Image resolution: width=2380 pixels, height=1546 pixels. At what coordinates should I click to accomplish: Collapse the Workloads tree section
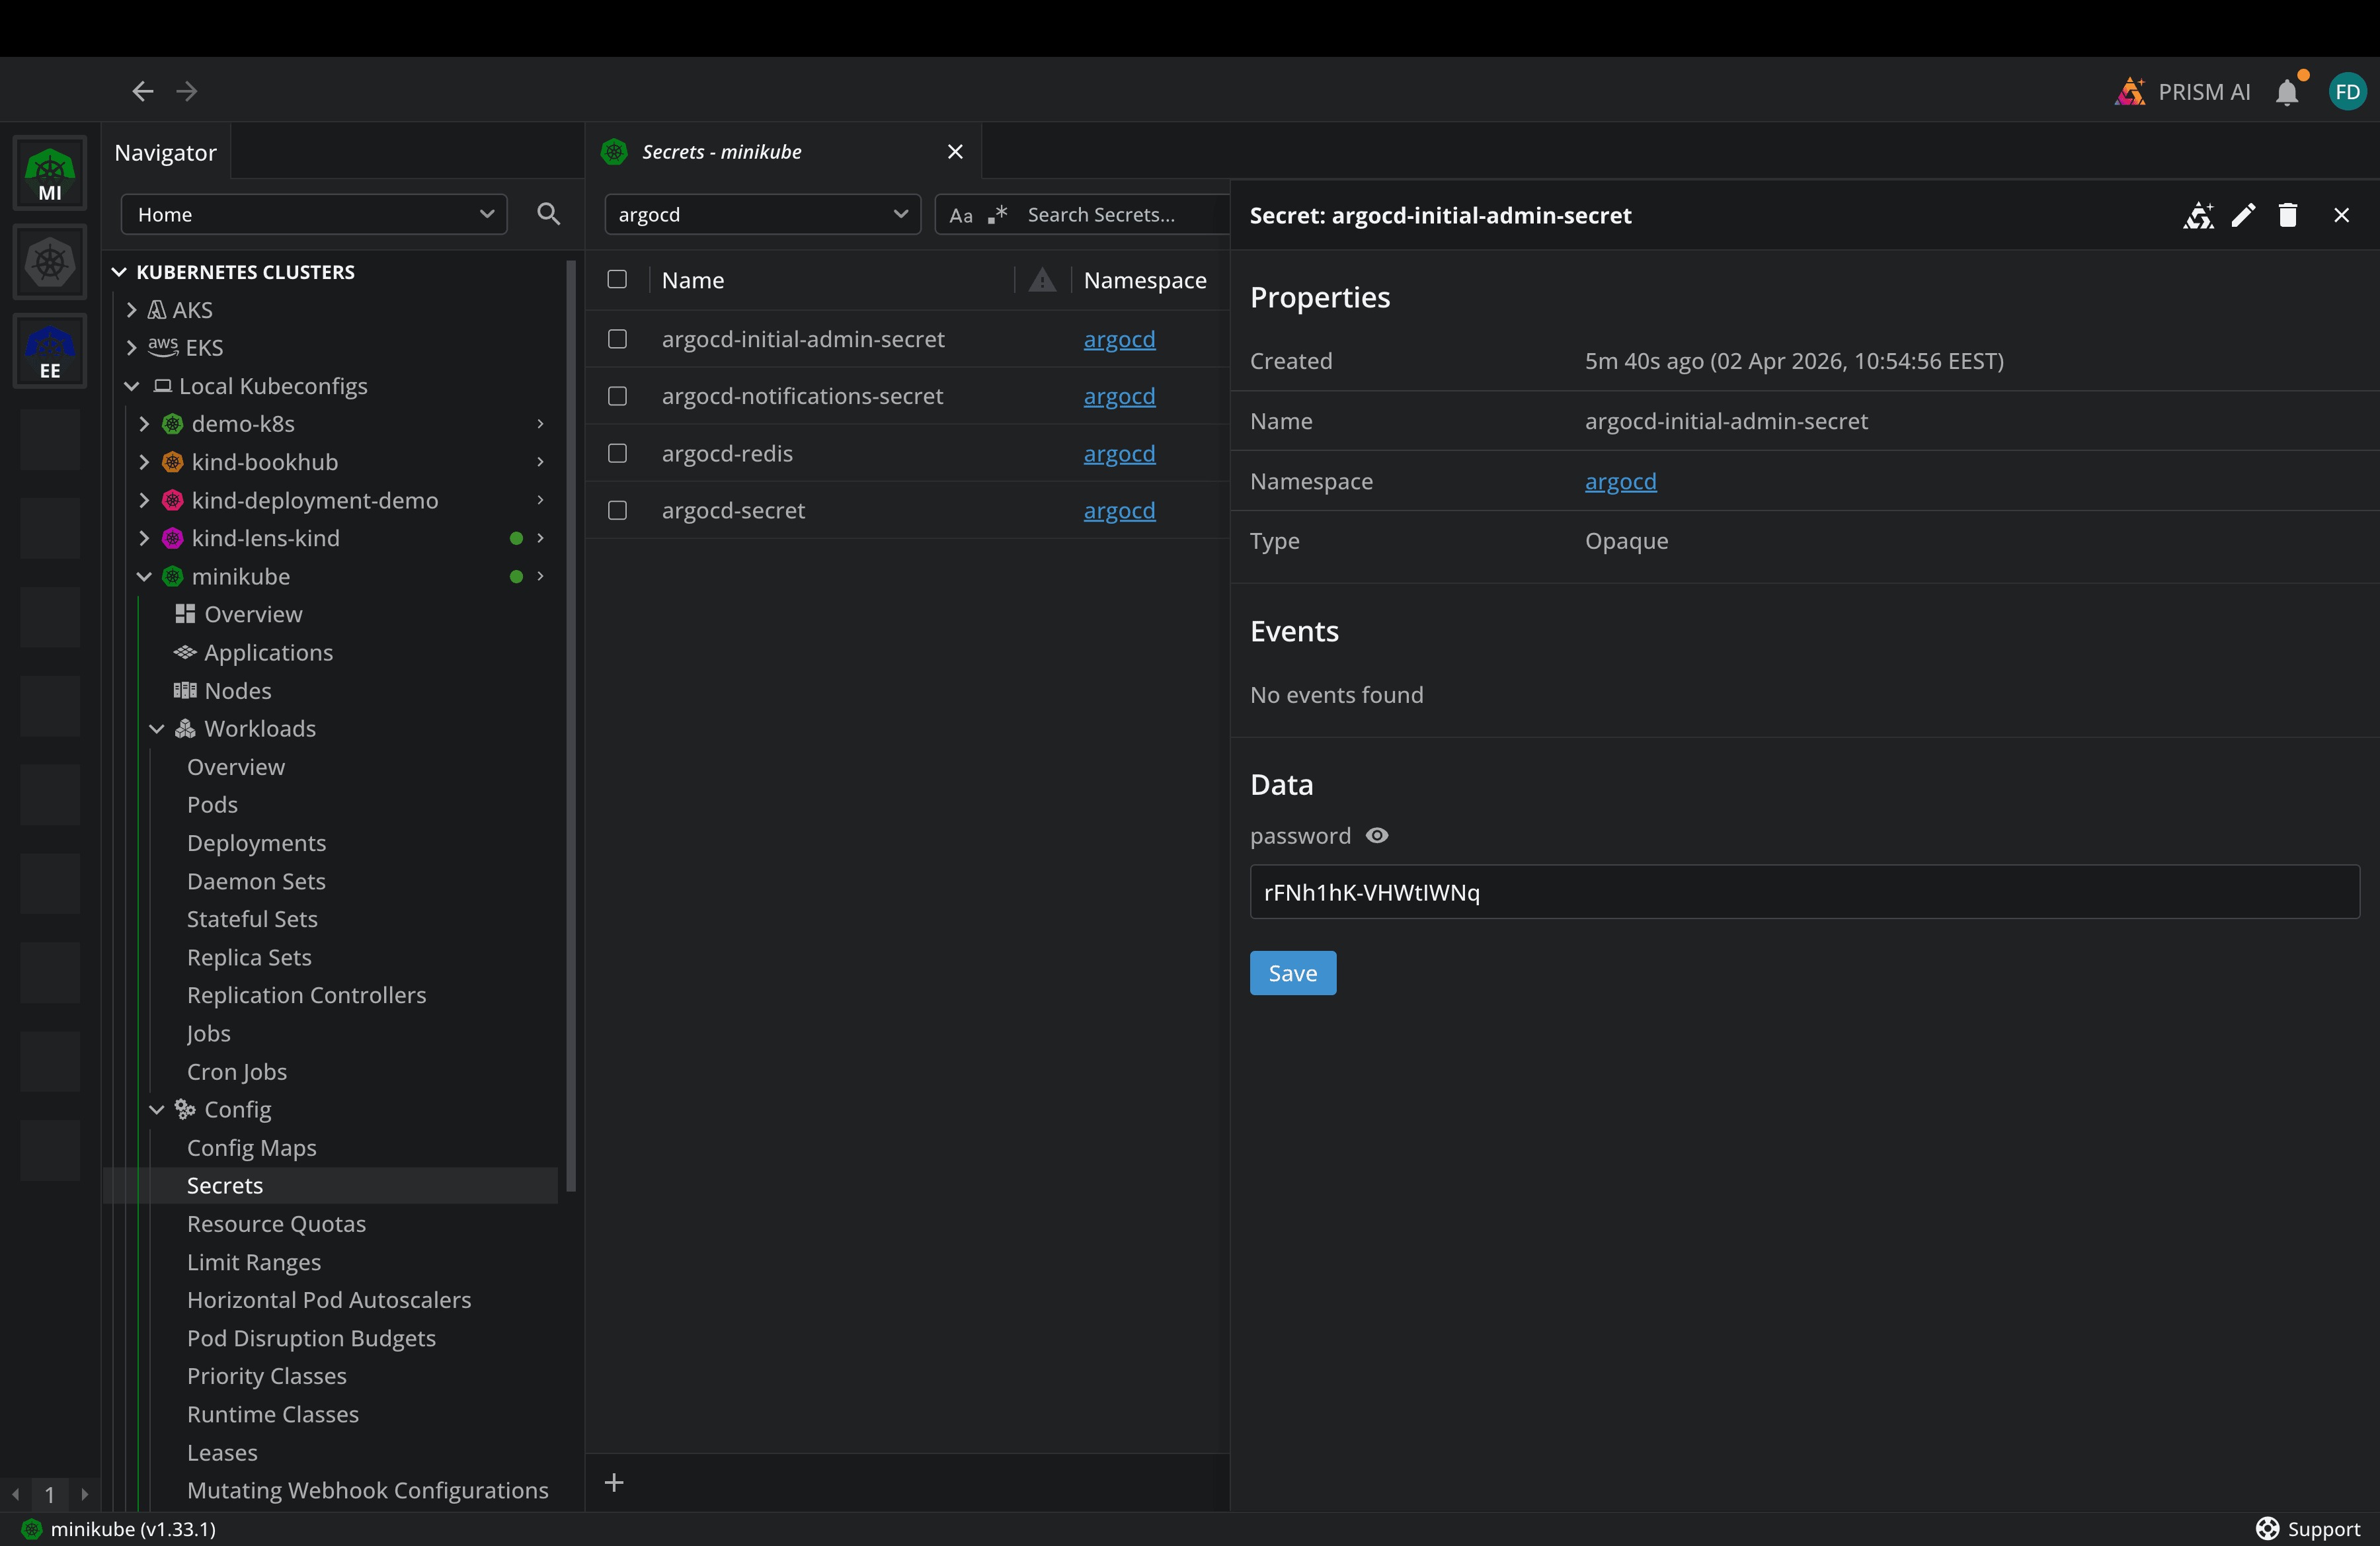pyautogui.click(x=157, y=729)
